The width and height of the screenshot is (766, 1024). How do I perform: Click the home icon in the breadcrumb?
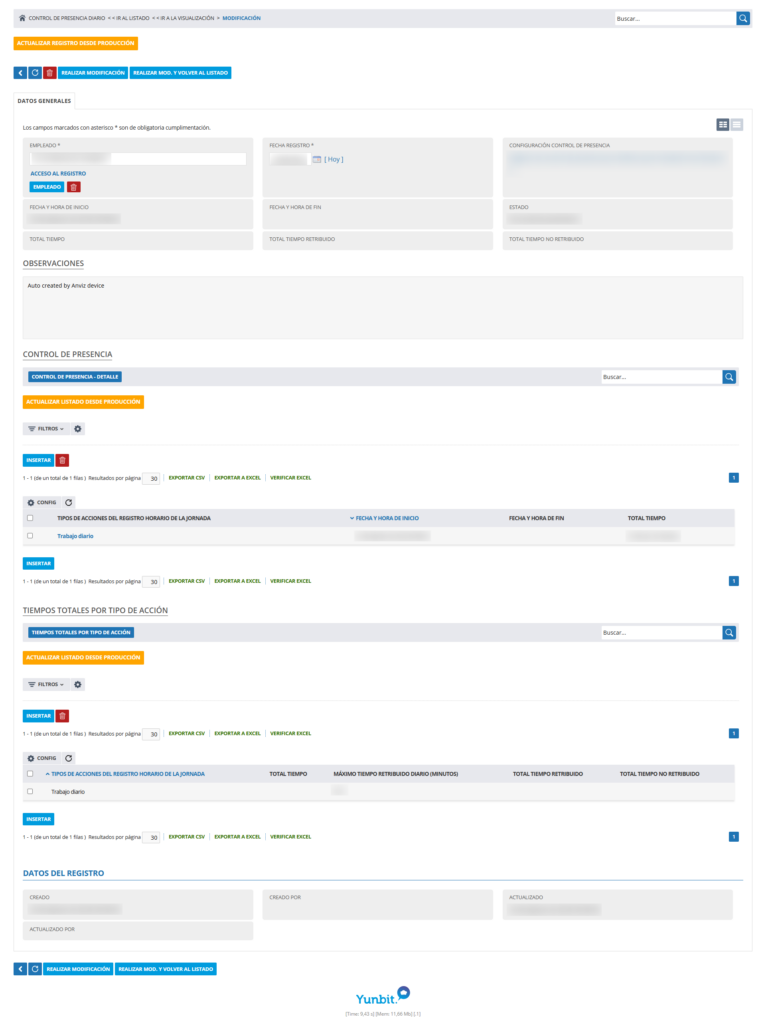[22, 18]
